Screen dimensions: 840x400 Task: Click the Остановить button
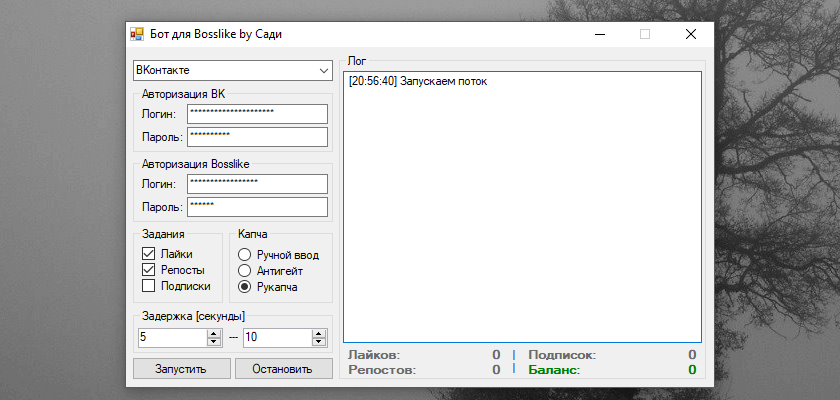click(283, 369)
